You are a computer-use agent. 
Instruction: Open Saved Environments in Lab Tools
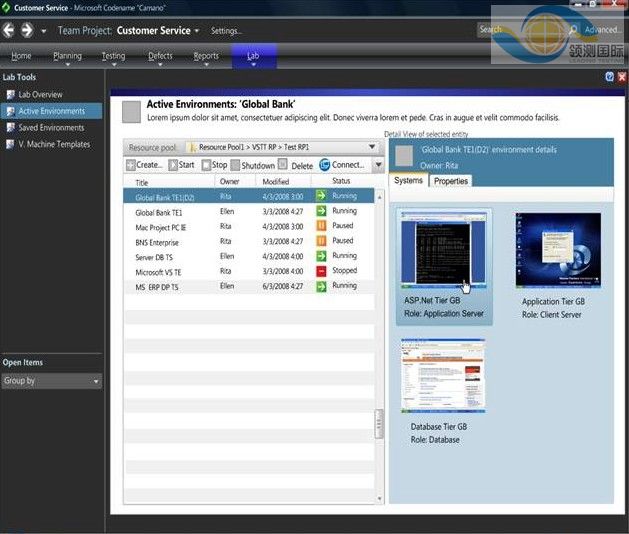51,128
